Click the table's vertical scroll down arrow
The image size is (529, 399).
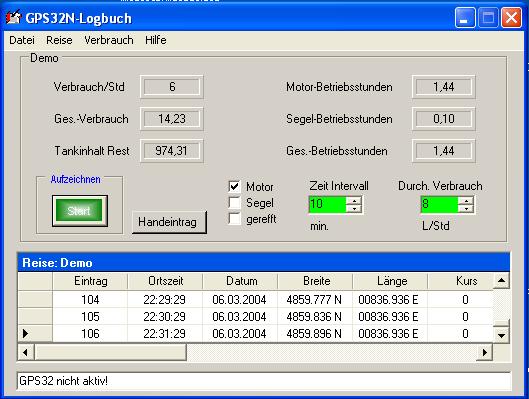click(x=501, y=335)
